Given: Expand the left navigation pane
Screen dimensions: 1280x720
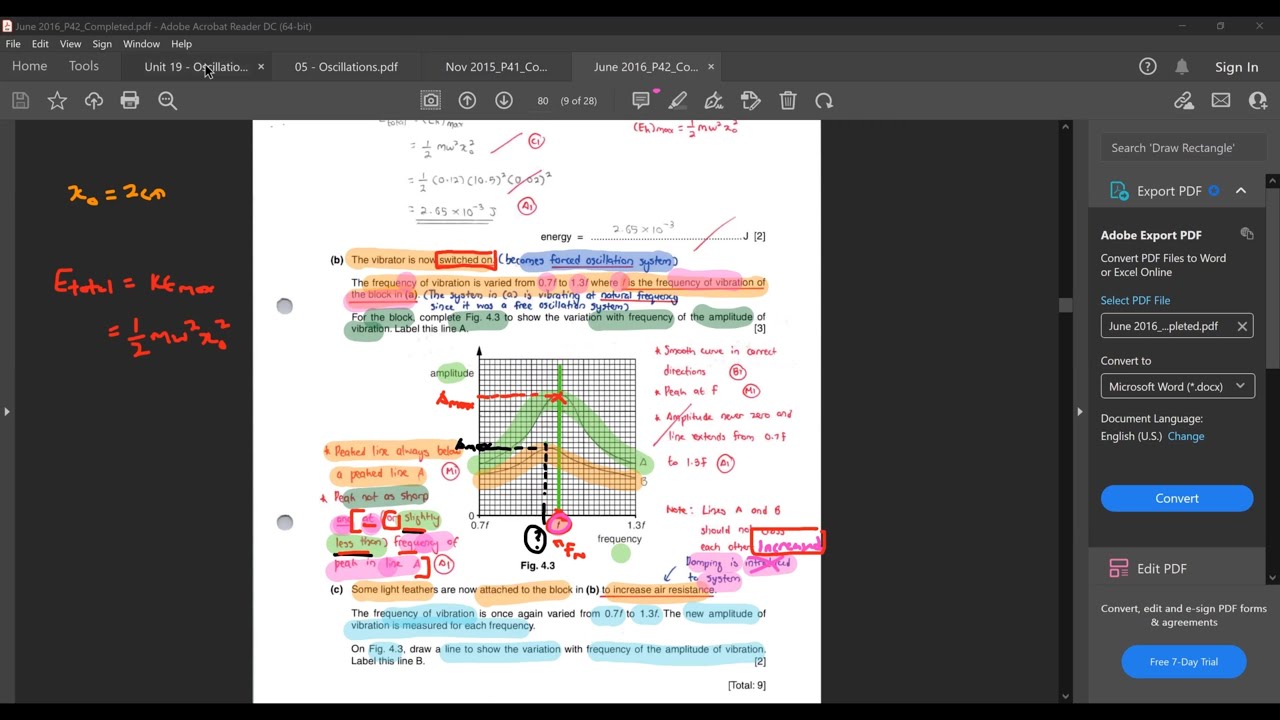Looking at the screenshot, I should pyautogui.click(x=7, y=411).
